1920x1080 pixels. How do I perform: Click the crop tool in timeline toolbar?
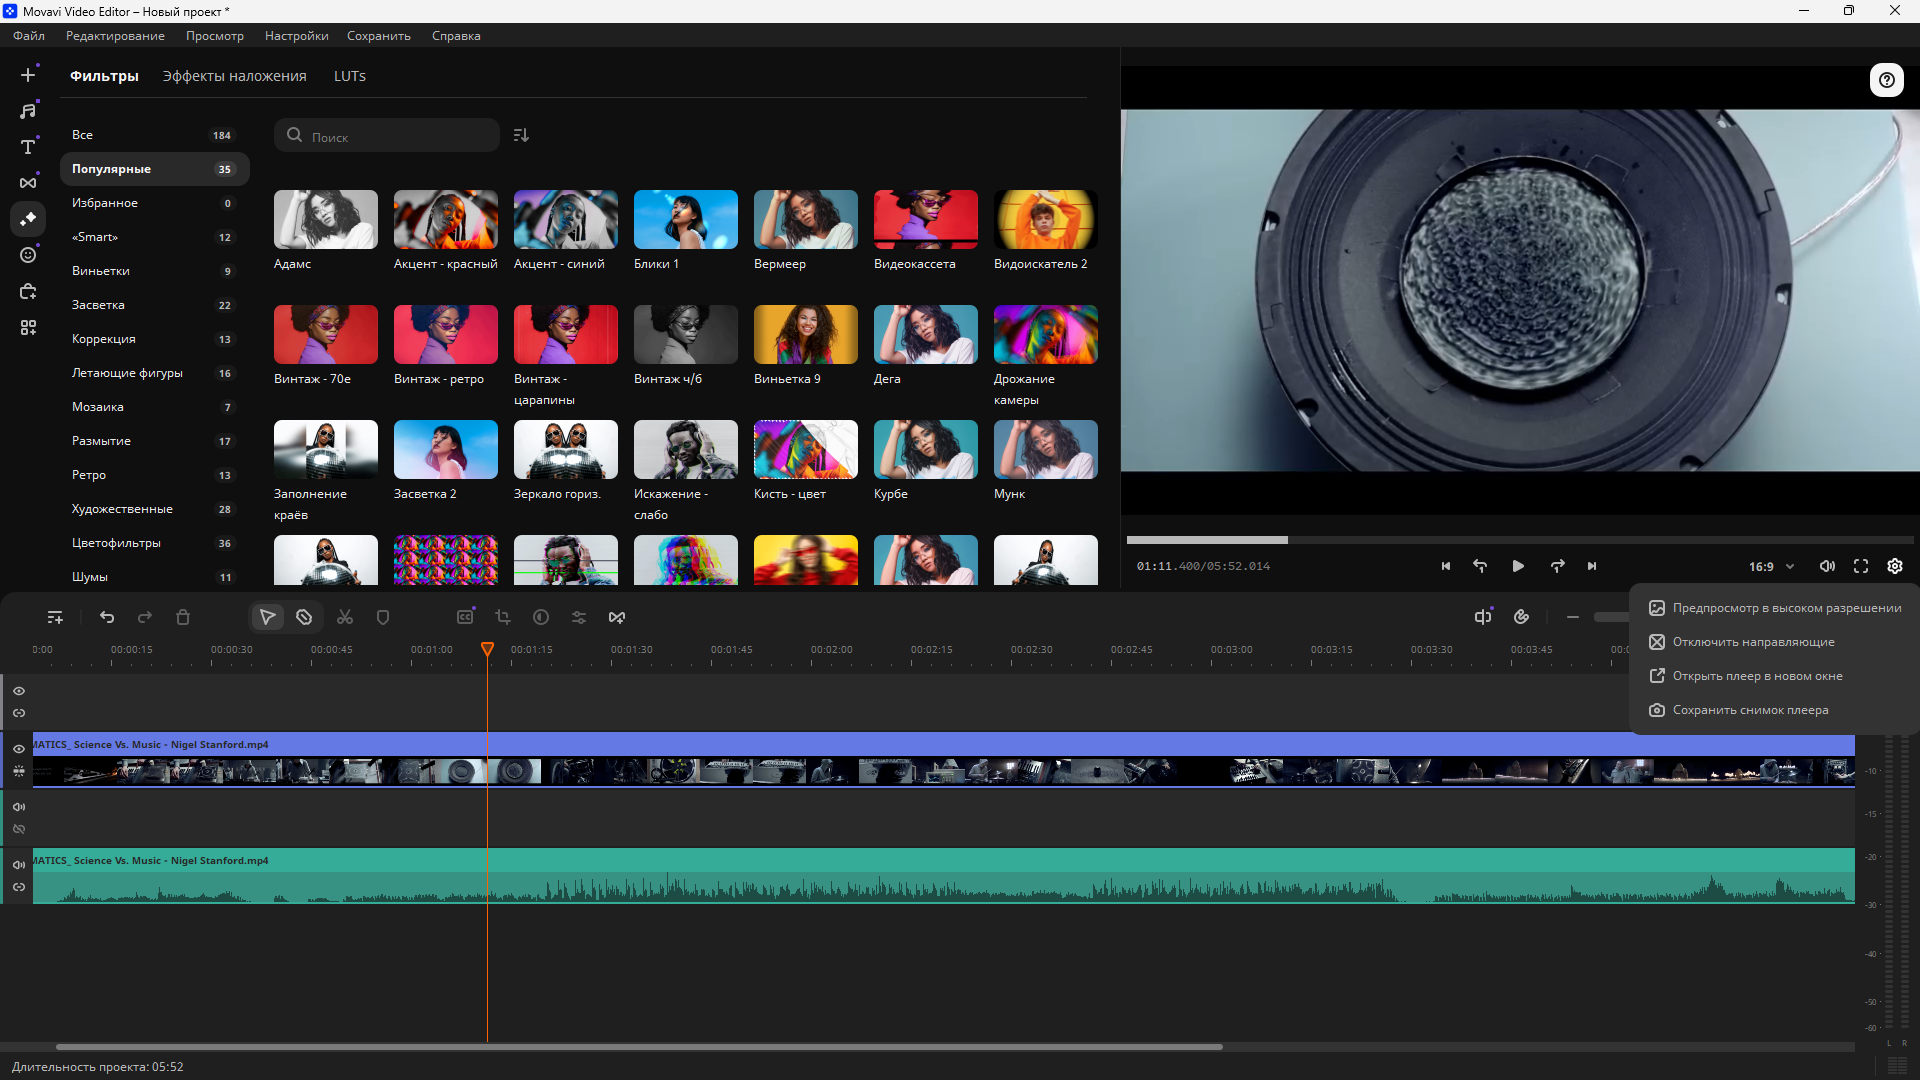click(x=503, y=618)
